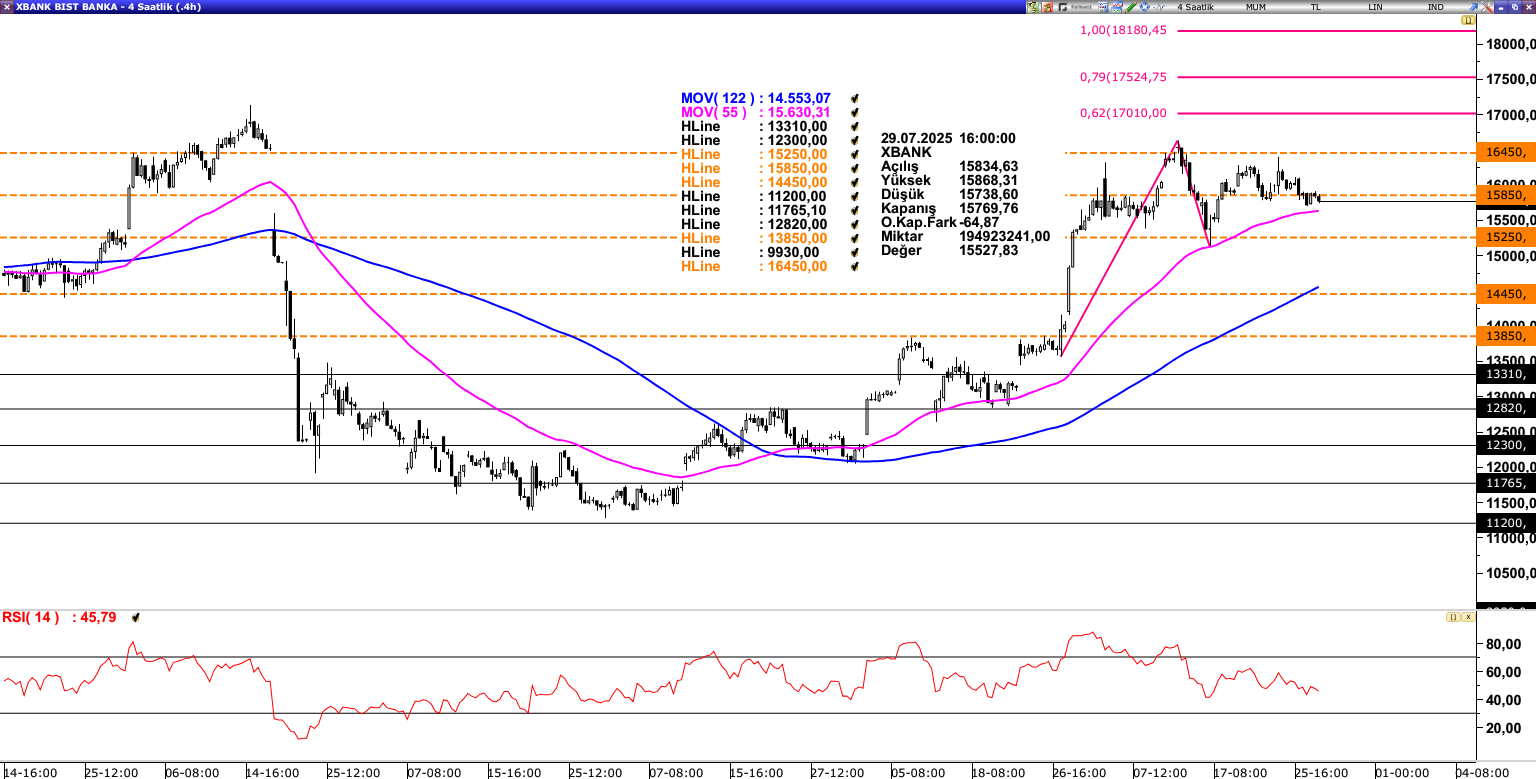Click the orange 14450 price axis tag

(1506, 294)
